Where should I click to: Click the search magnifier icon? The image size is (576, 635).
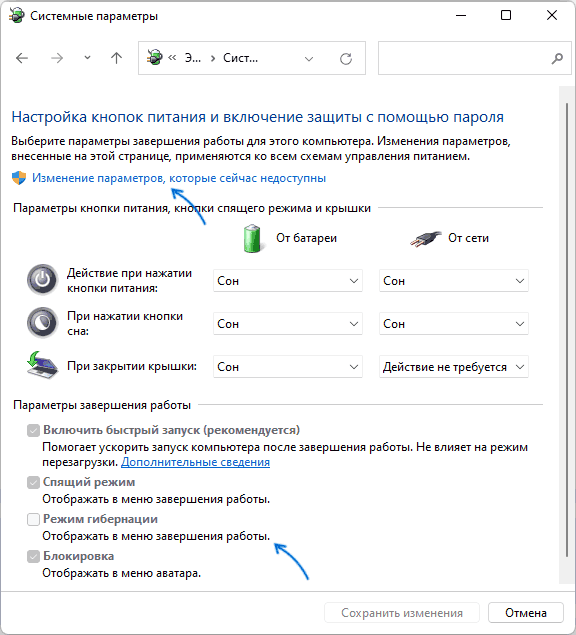click(x=557, y=59)
